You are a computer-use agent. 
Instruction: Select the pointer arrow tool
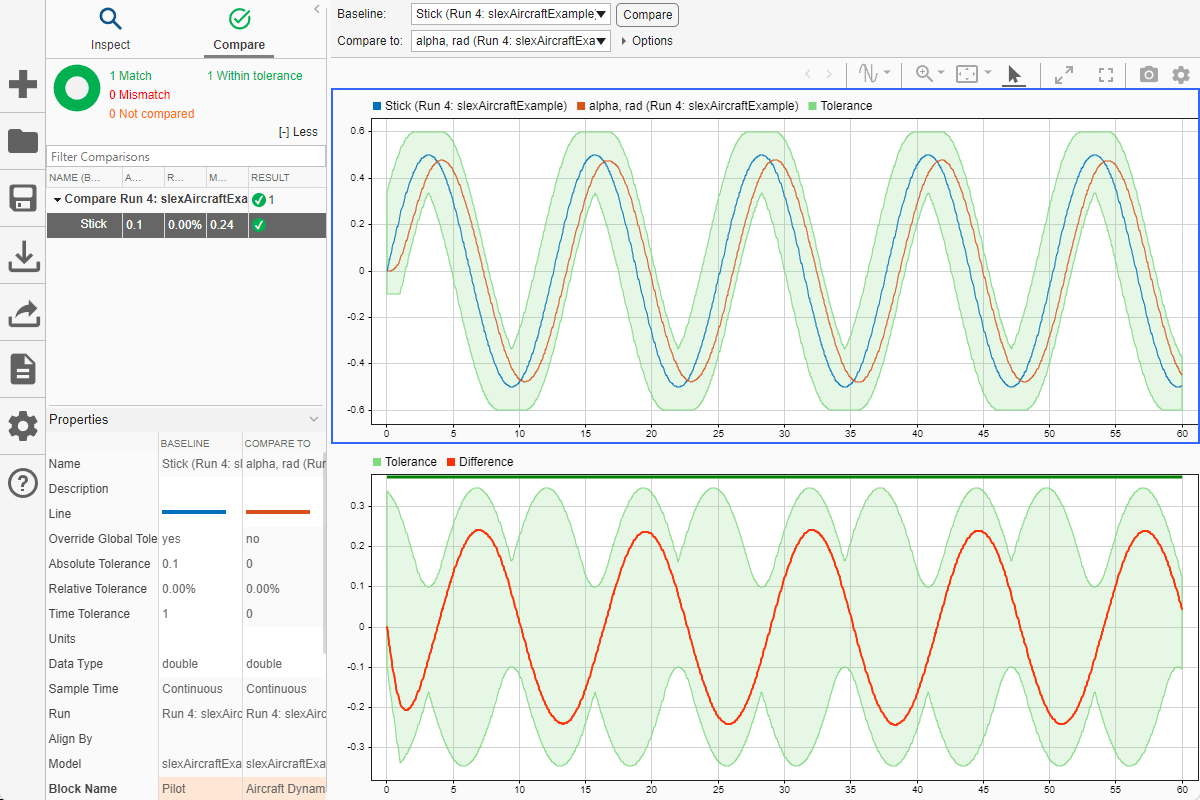click(x=1013, y=74)
